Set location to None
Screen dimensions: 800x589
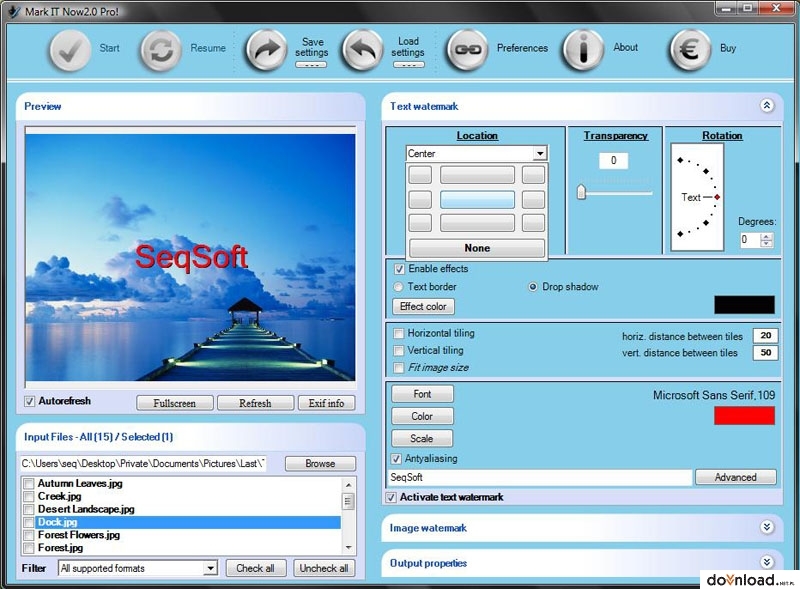477,248
